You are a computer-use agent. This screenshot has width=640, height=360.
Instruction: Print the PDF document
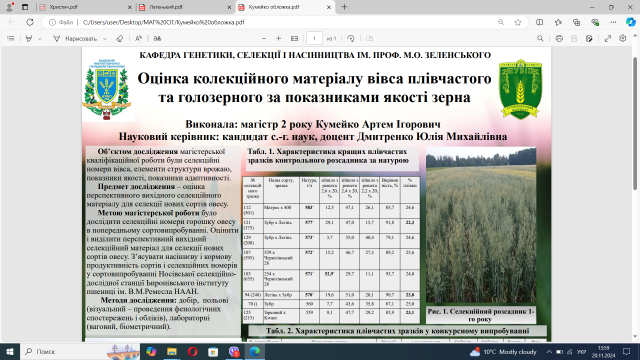tap(559, 38)
